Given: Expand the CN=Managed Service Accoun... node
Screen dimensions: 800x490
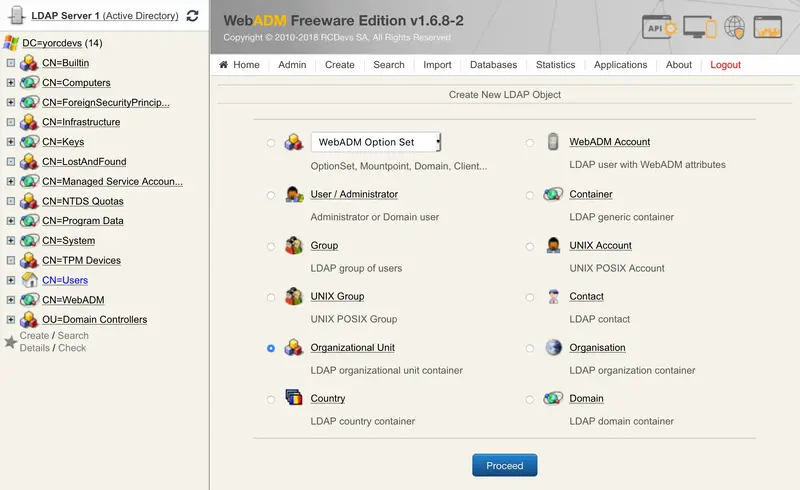Looking at the screenshot, I should pos(11,181).
